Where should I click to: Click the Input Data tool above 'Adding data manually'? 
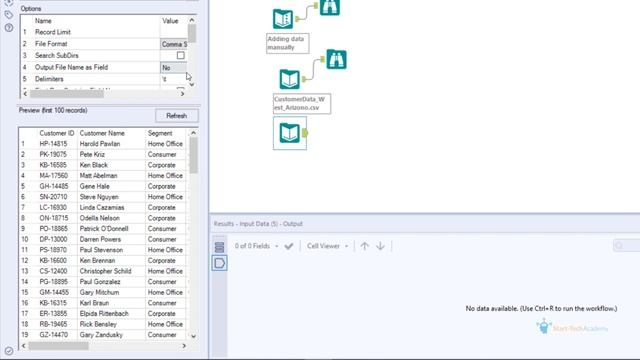(x=283, y=19)
